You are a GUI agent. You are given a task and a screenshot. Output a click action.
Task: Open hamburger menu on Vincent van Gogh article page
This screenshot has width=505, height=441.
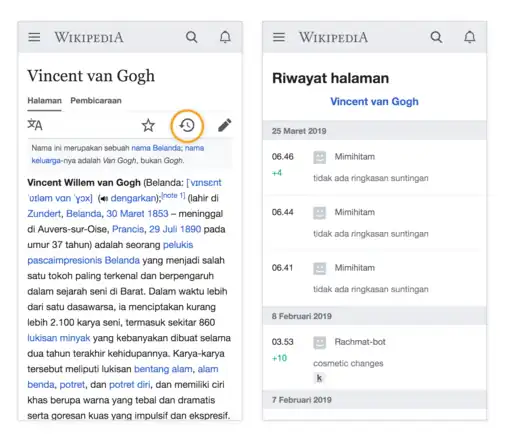tap(34, 37)
